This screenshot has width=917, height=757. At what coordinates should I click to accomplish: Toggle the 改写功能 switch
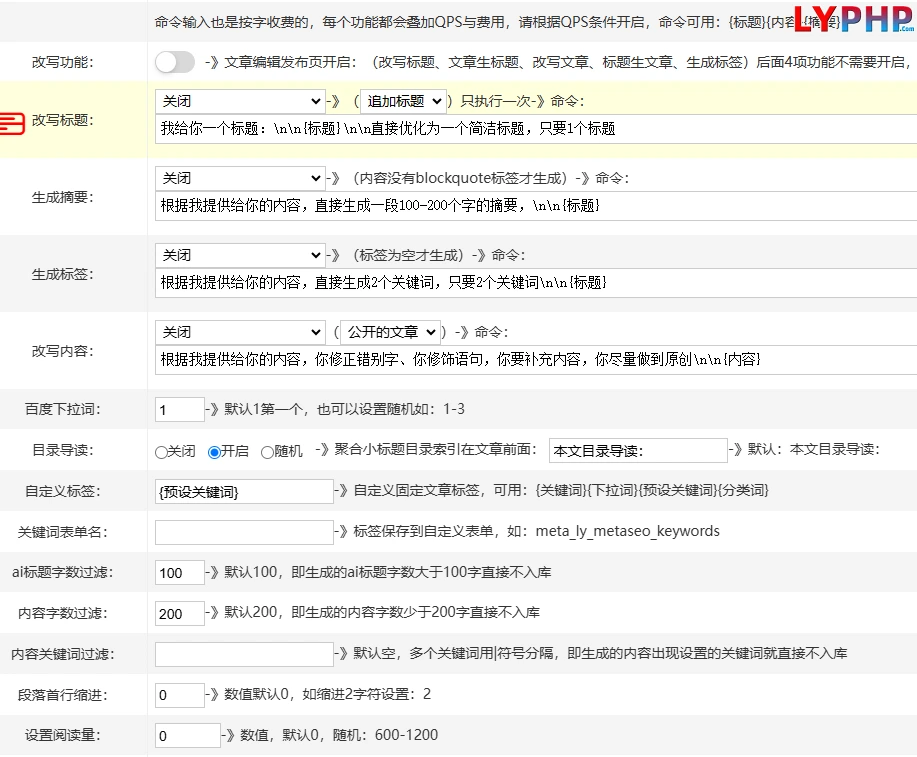pos(175,62)
